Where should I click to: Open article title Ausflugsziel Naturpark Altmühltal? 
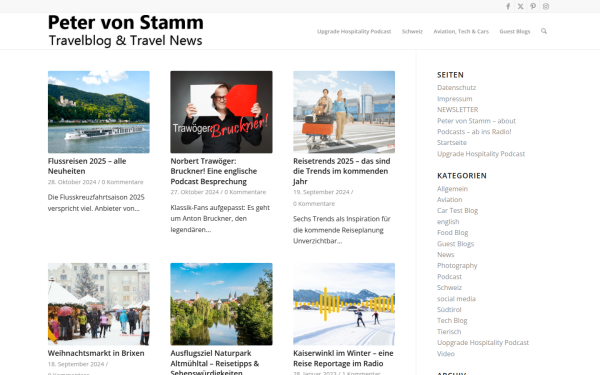[215, 362]
